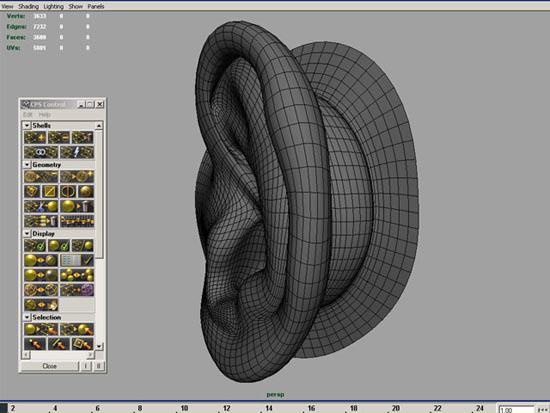This screenshot has height=413, width=550.
Task: Click the add shell plus icon
Action: pyautogui.click(x=35, y=137)
